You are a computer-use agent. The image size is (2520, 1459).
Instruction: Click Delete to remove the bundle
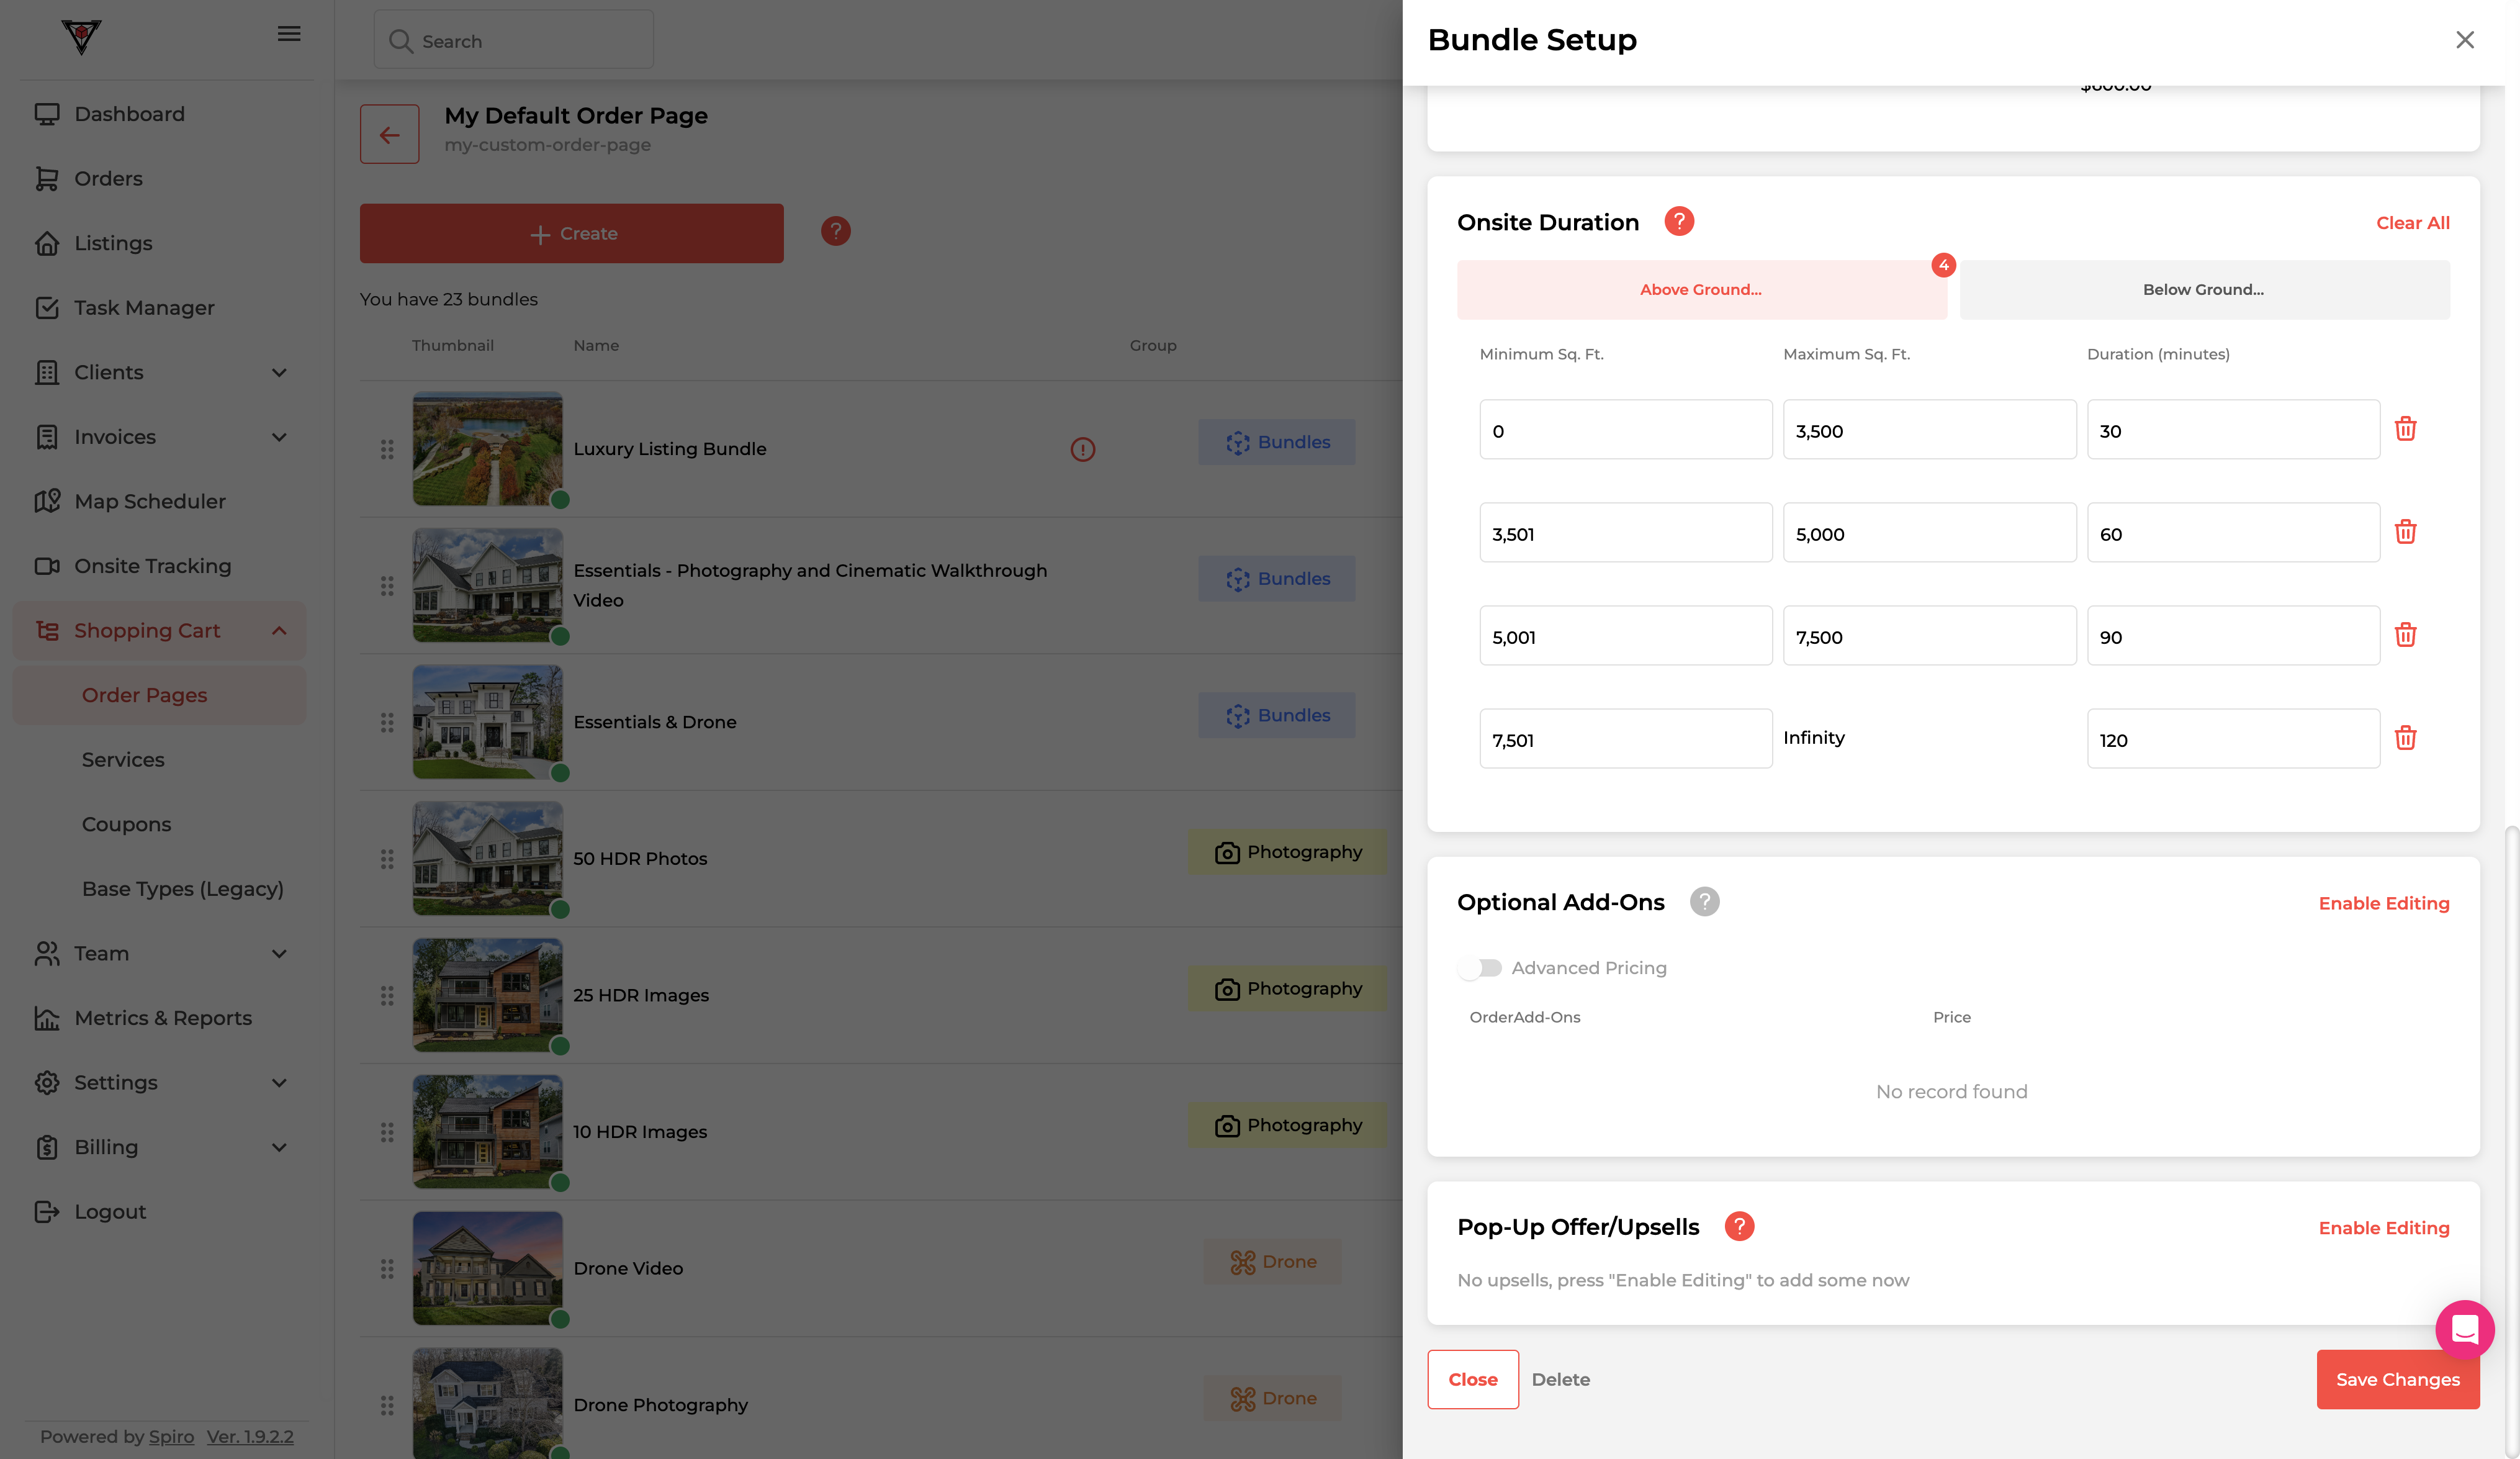1560,1379
